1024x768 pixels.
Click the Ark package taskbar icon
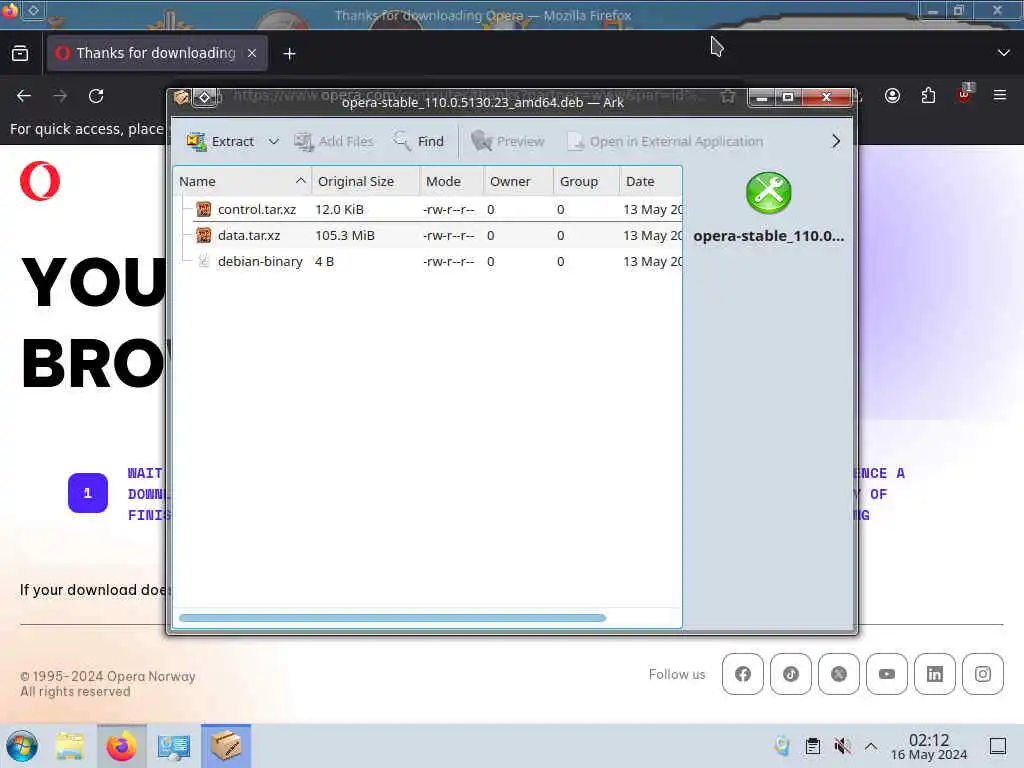pyautogui.click(x=226, y=746)
